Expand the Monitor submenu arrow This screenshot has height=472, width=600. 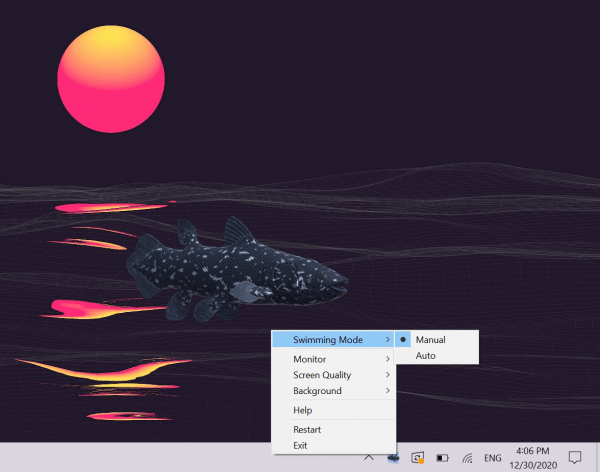(388, 359)
